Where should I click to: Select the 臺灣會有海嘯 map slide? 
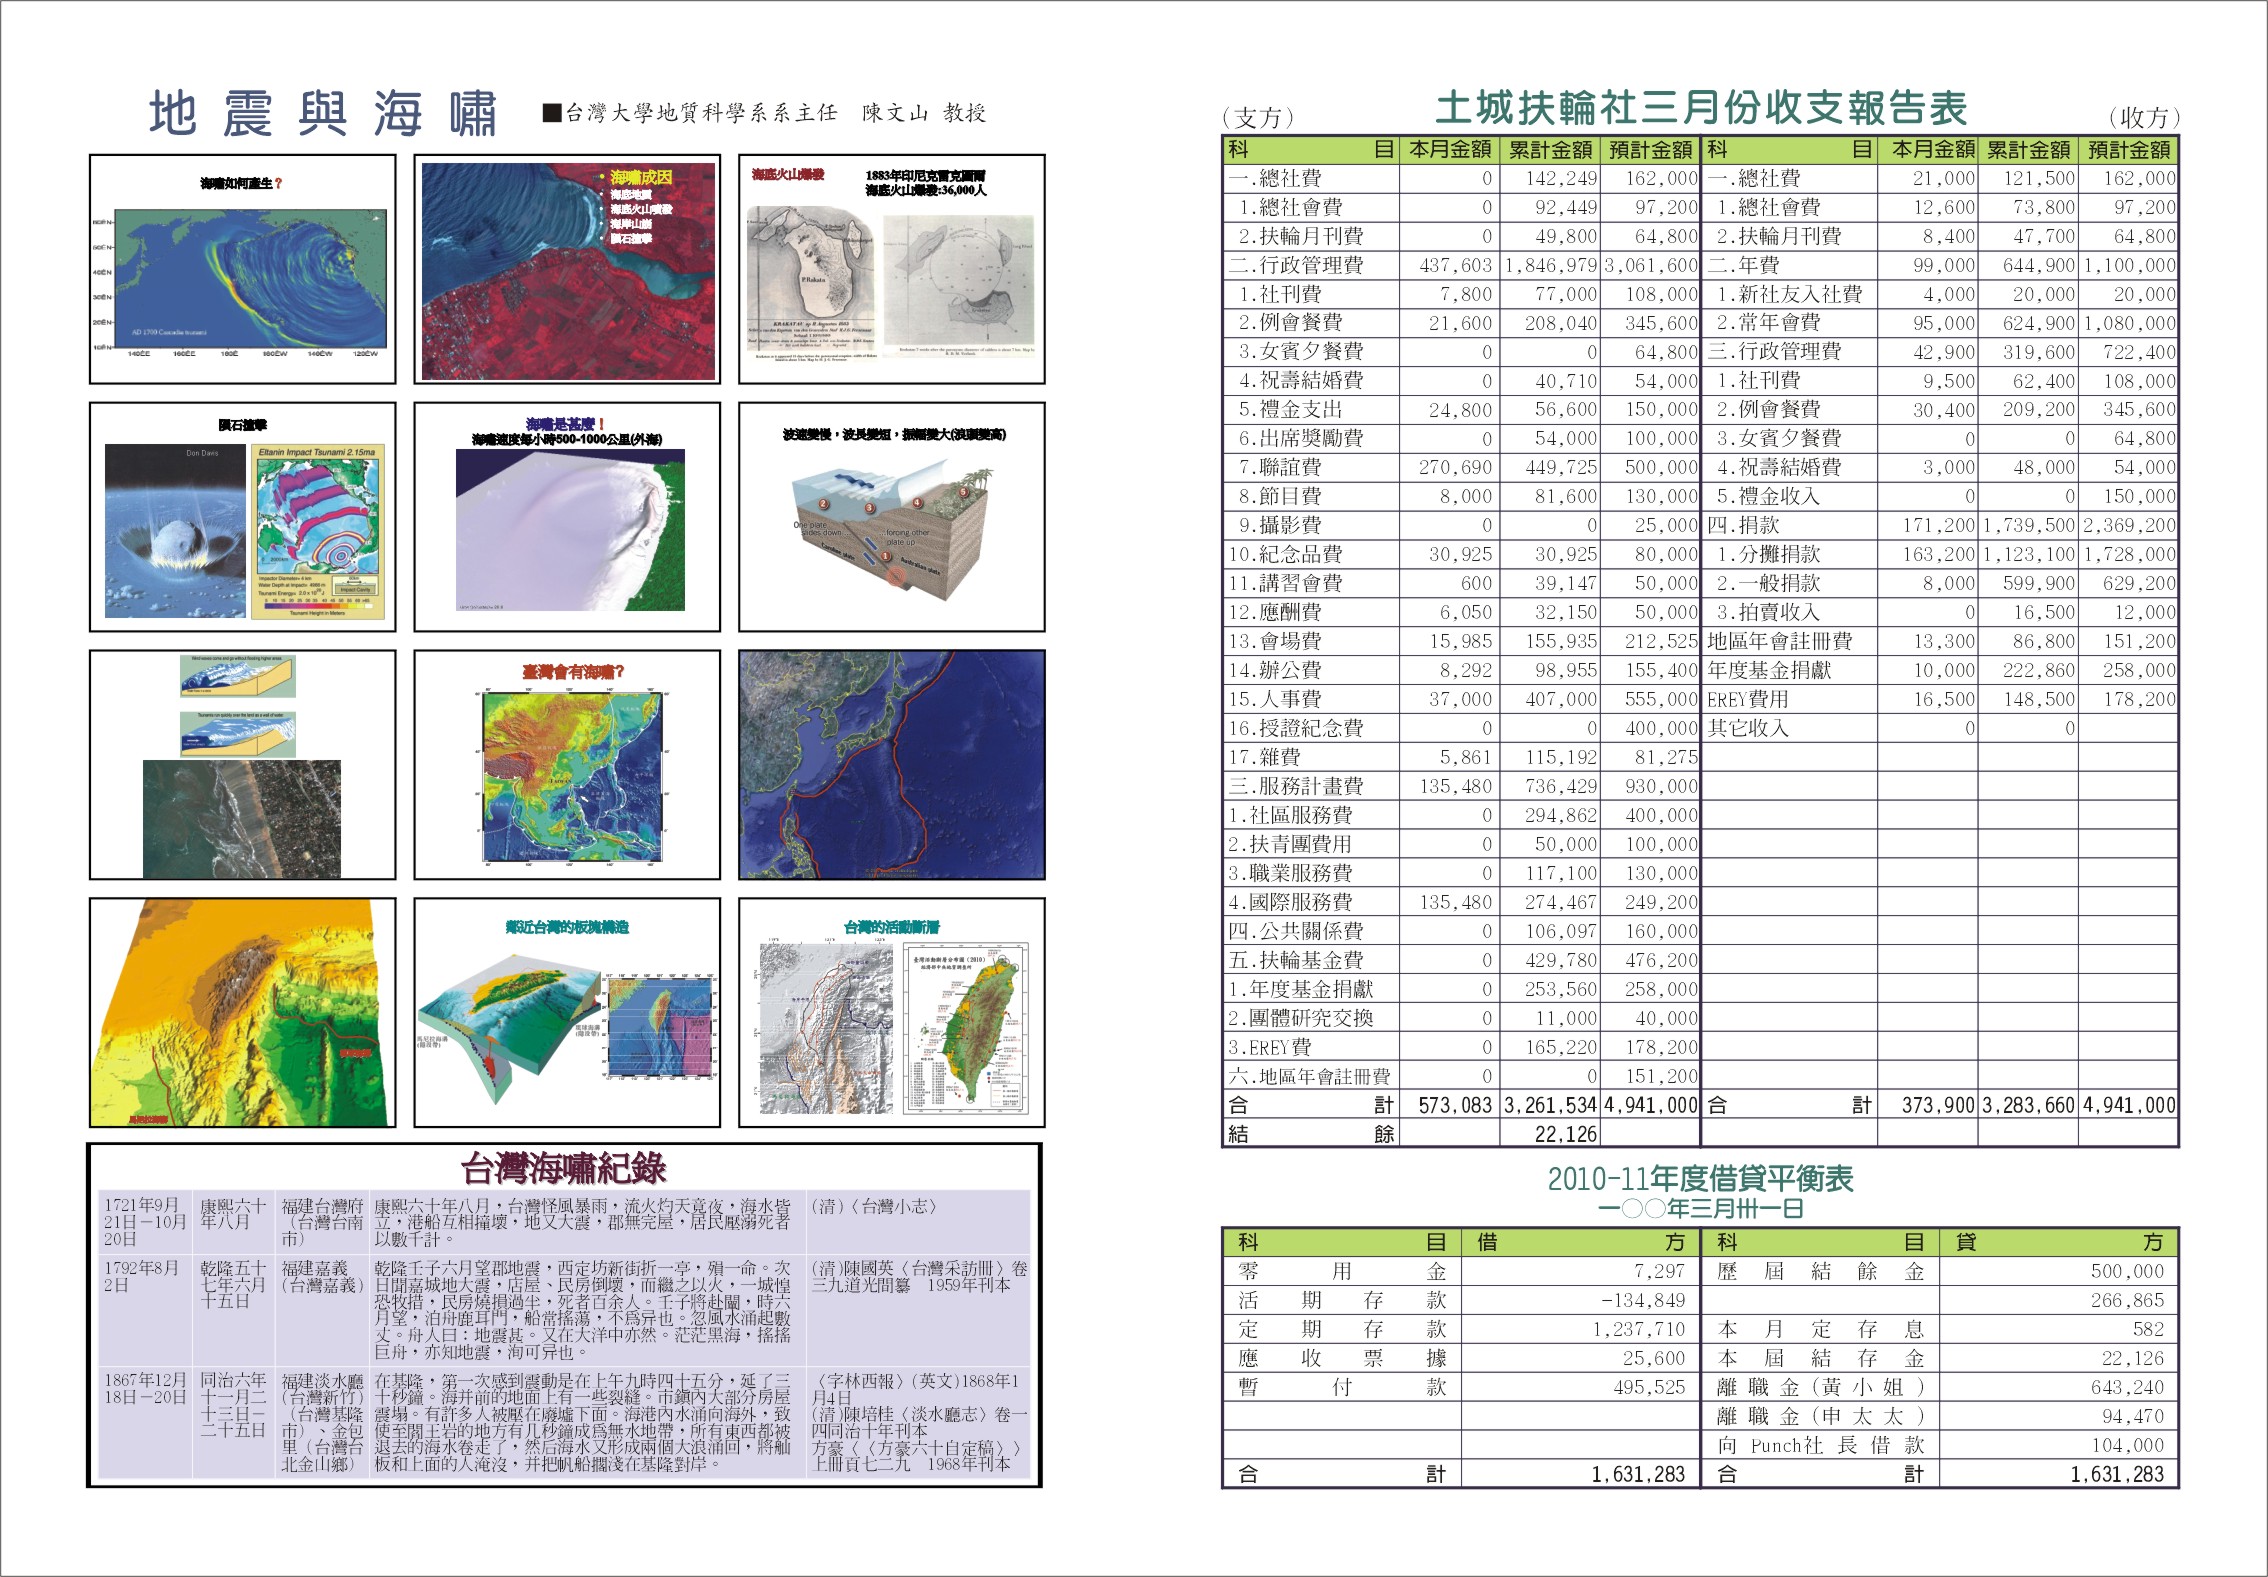coord(567,765)
